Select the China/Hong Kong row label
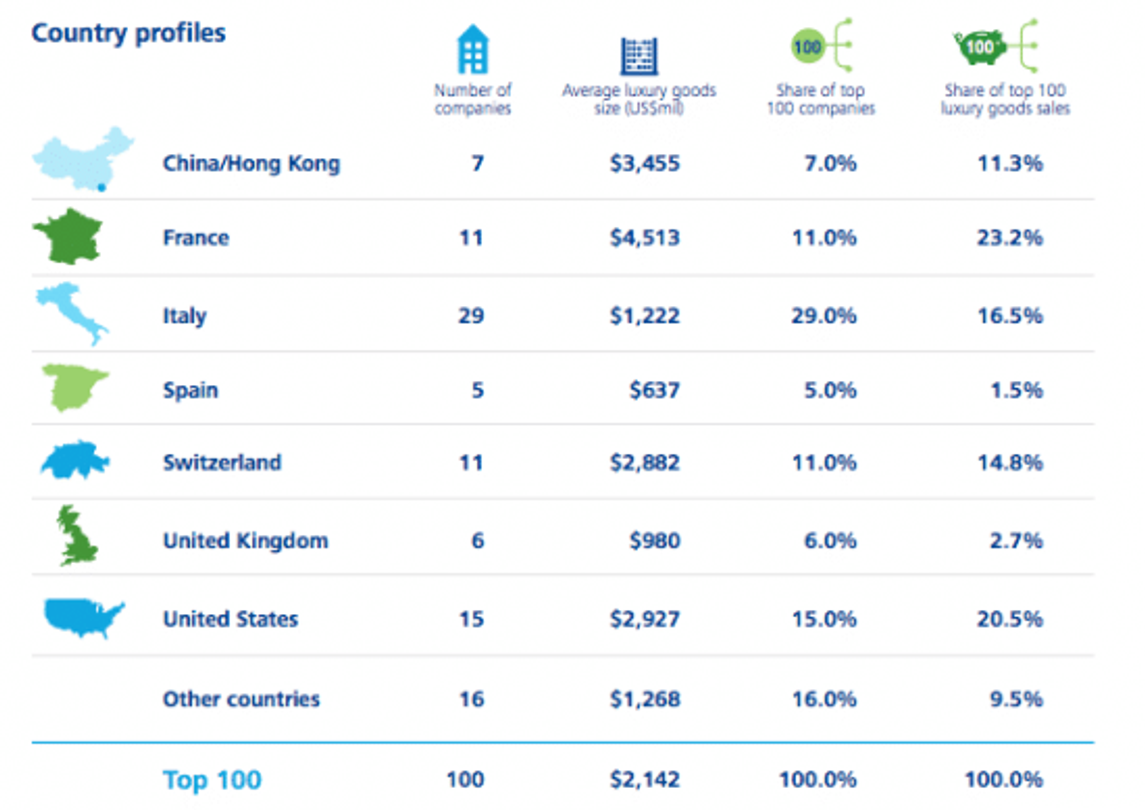The height and width of the screenshot is (810, 1145). point(251,164)
